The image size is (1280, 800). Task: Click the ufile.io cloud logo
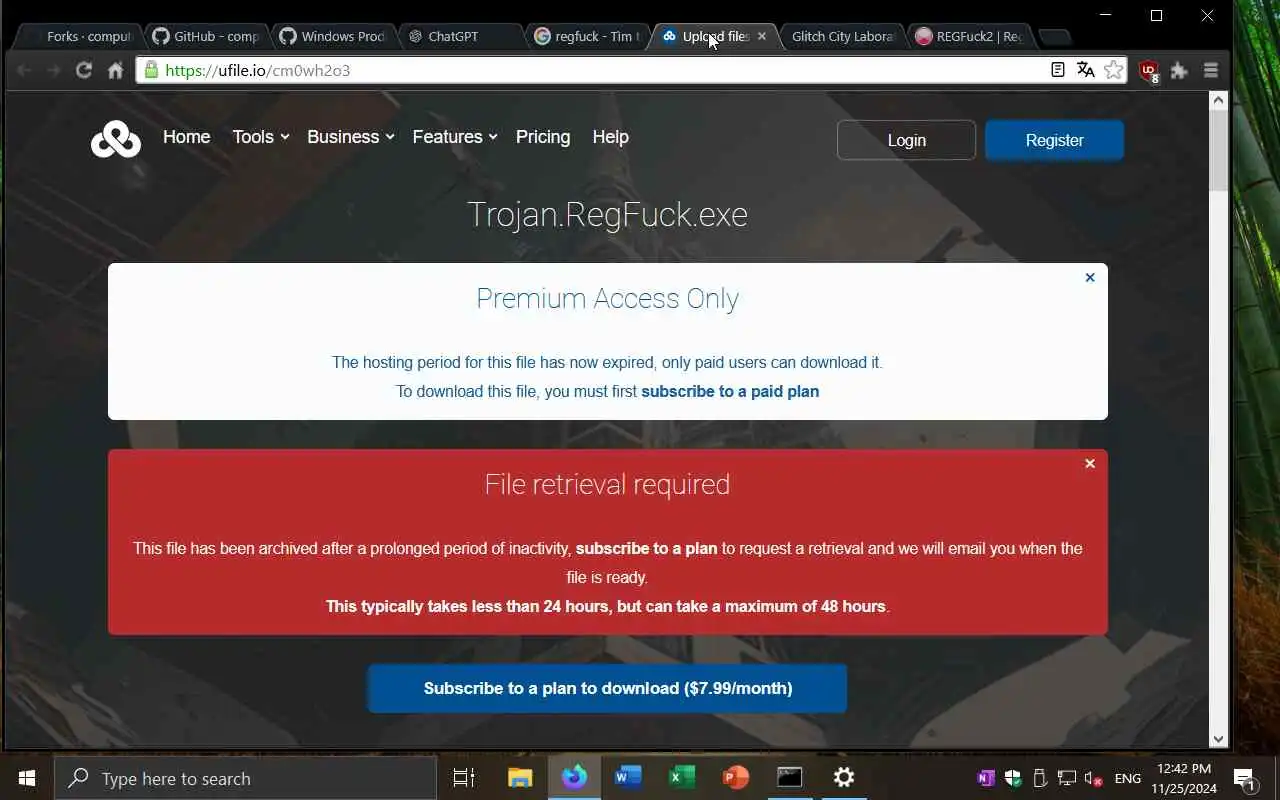[x=116, y=139]
